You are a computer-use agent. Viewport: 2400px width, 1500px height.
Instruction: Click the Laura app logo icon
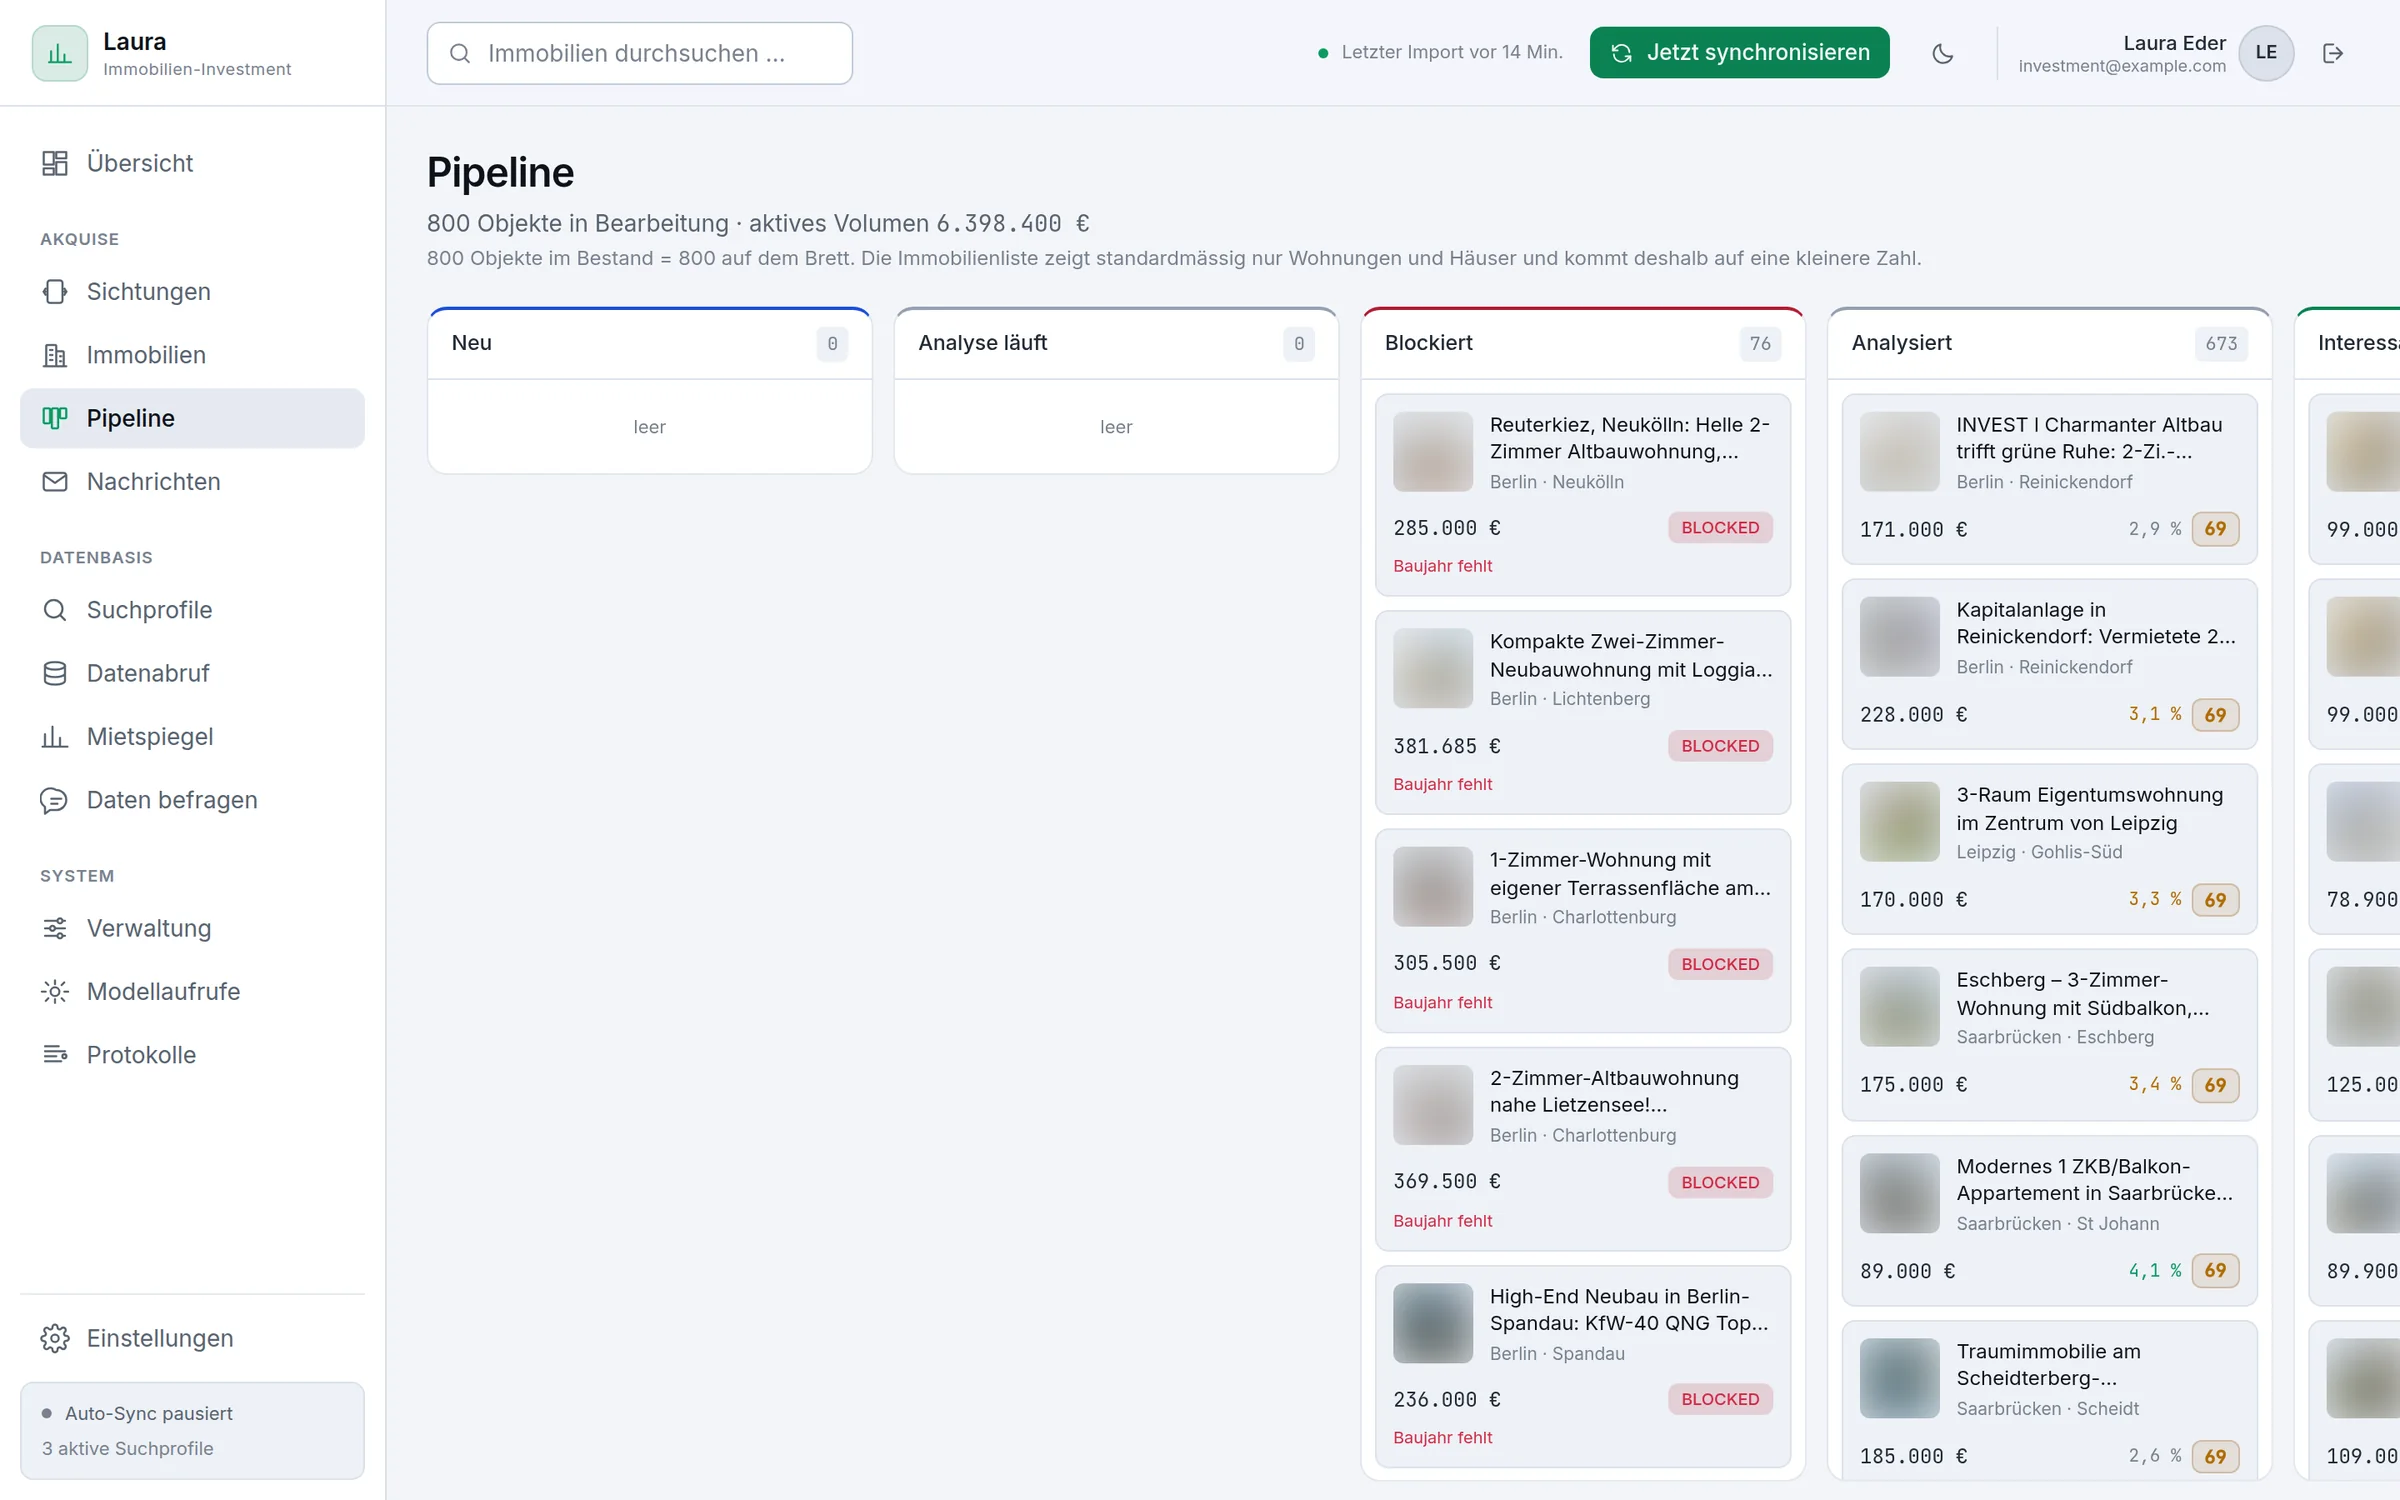60,53
